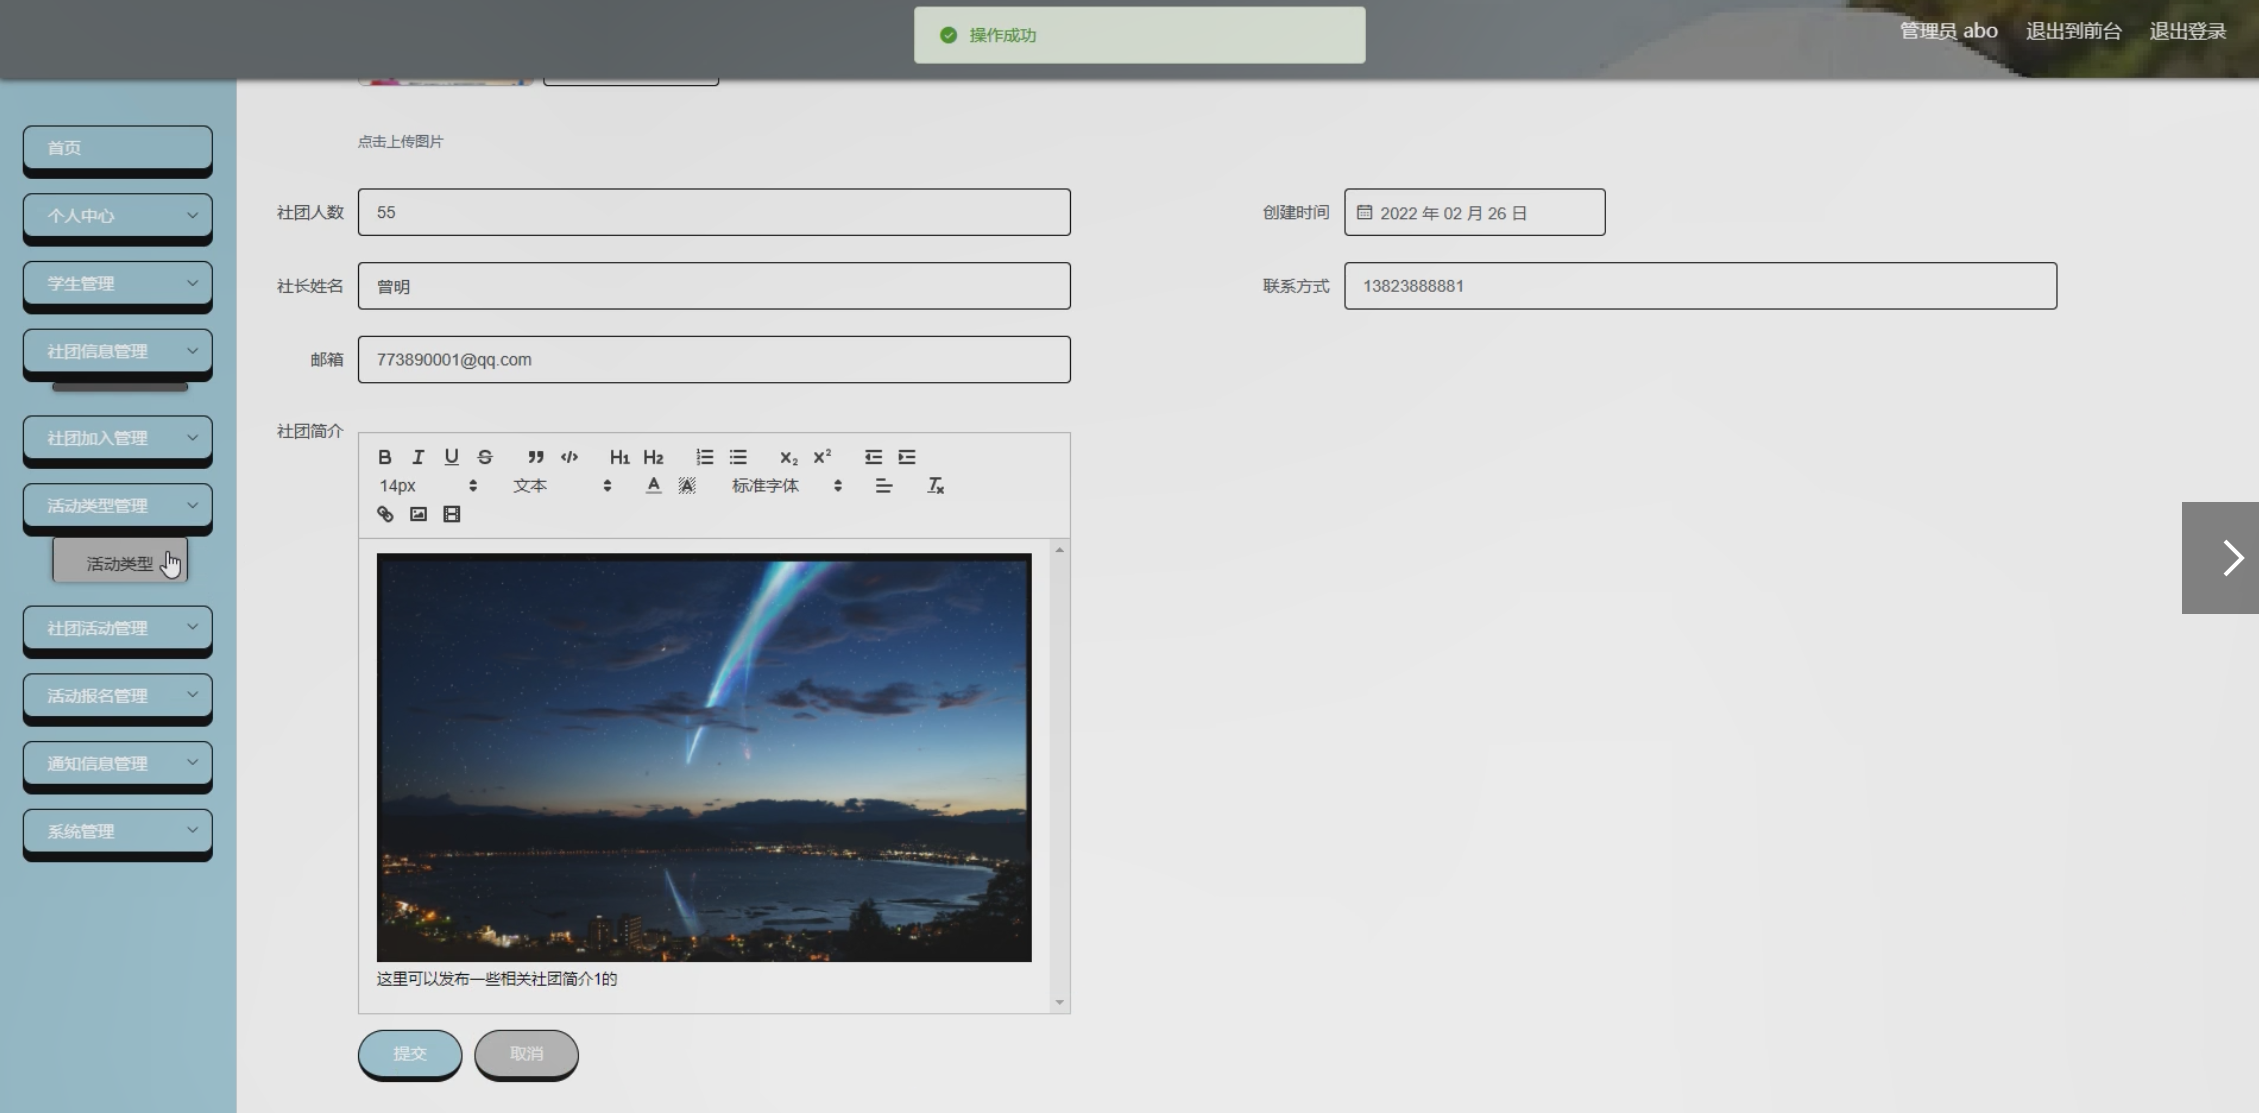Open the 标准字体 font family dropdown
The image size is (2259, 1113).
[x=786, y=486]
